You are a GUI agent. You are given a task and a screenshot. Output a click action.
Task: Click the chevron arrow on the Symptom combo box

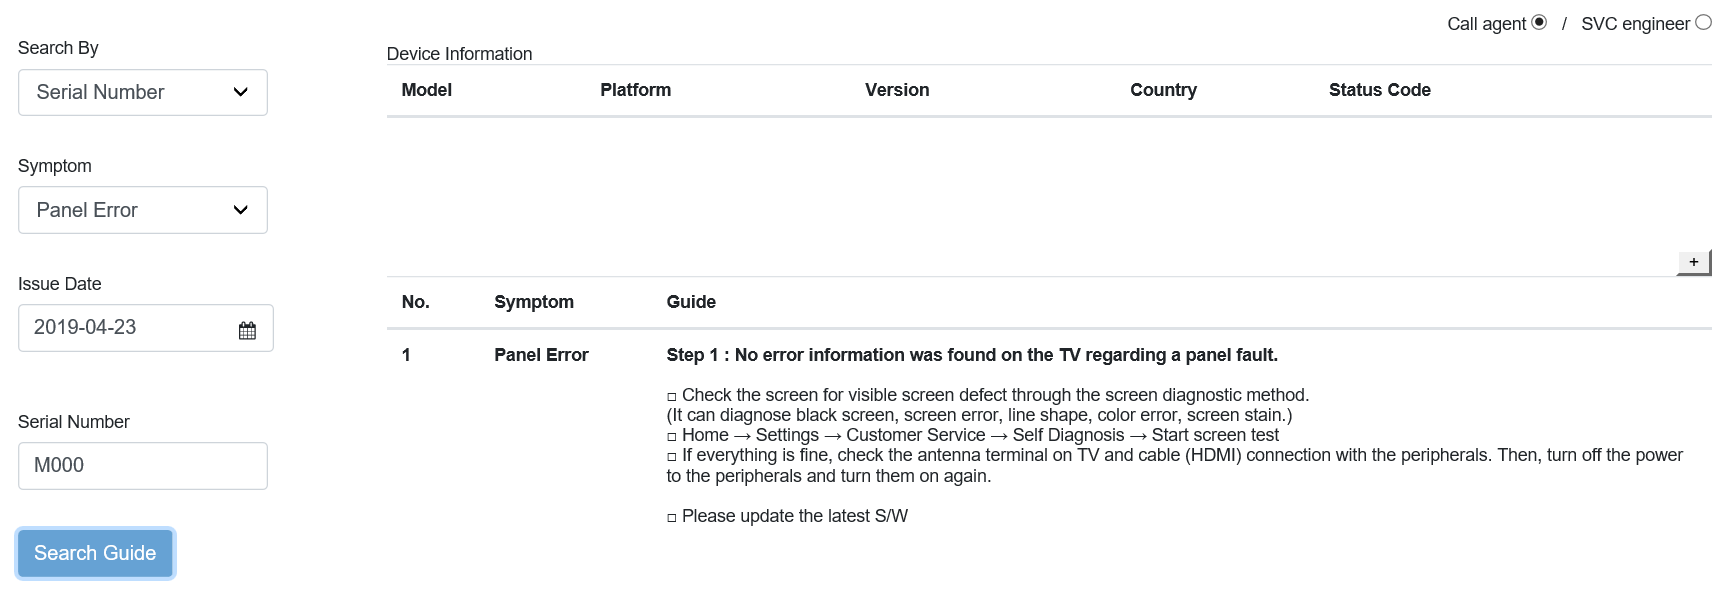(x=240, y=210)
